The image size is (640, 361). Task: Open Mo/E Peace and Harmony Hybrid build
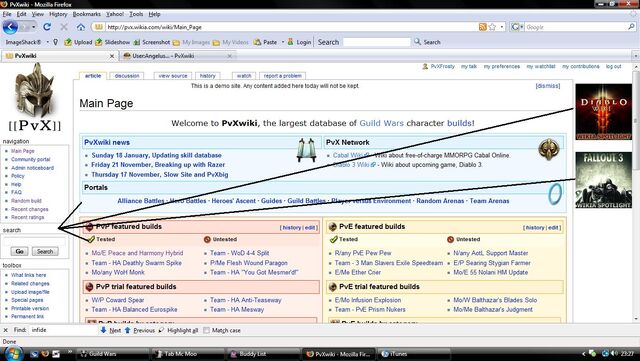(x=137, y=253)
